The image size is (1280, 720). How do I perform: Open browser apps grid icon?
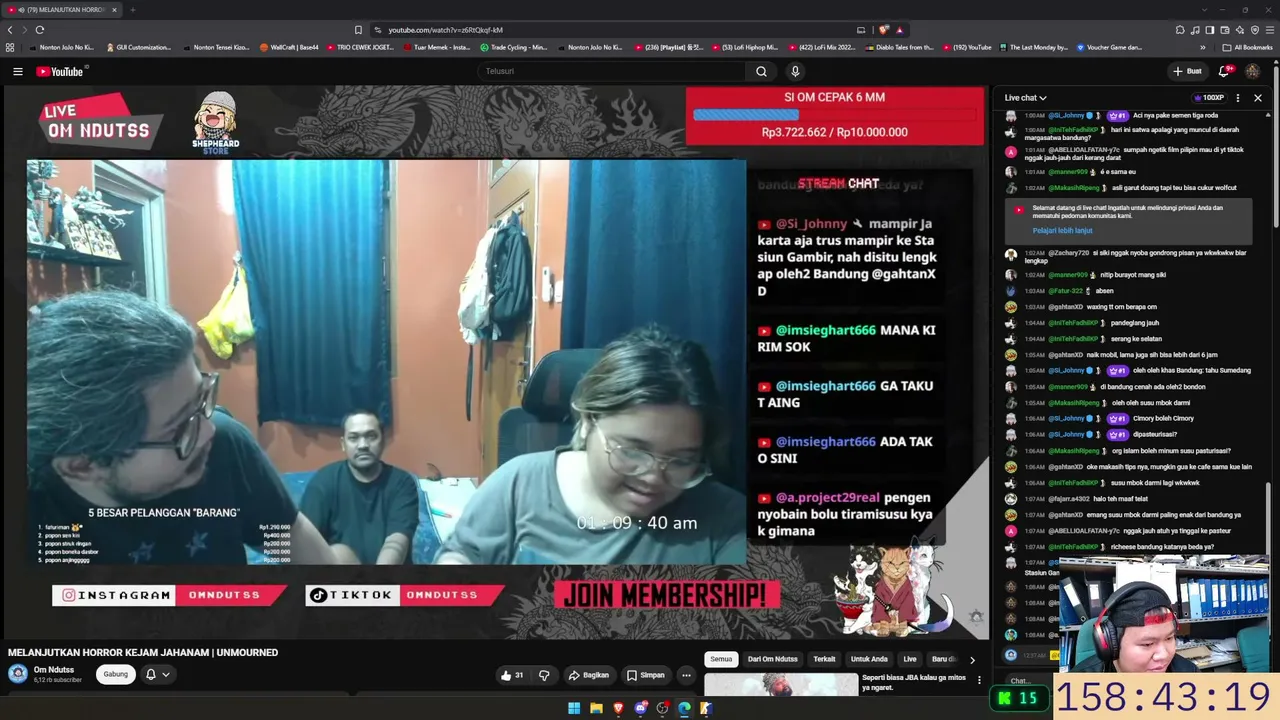tap(10, 47)
